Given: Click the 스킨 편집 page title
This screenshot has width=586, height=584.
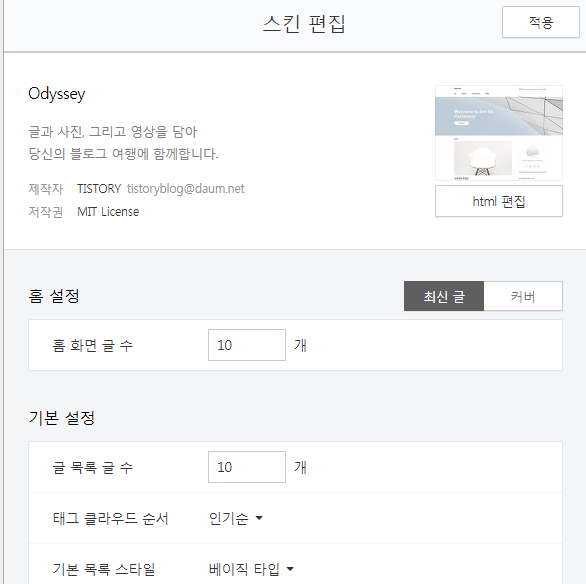Looking at the screenshot, I should point(304,24).
